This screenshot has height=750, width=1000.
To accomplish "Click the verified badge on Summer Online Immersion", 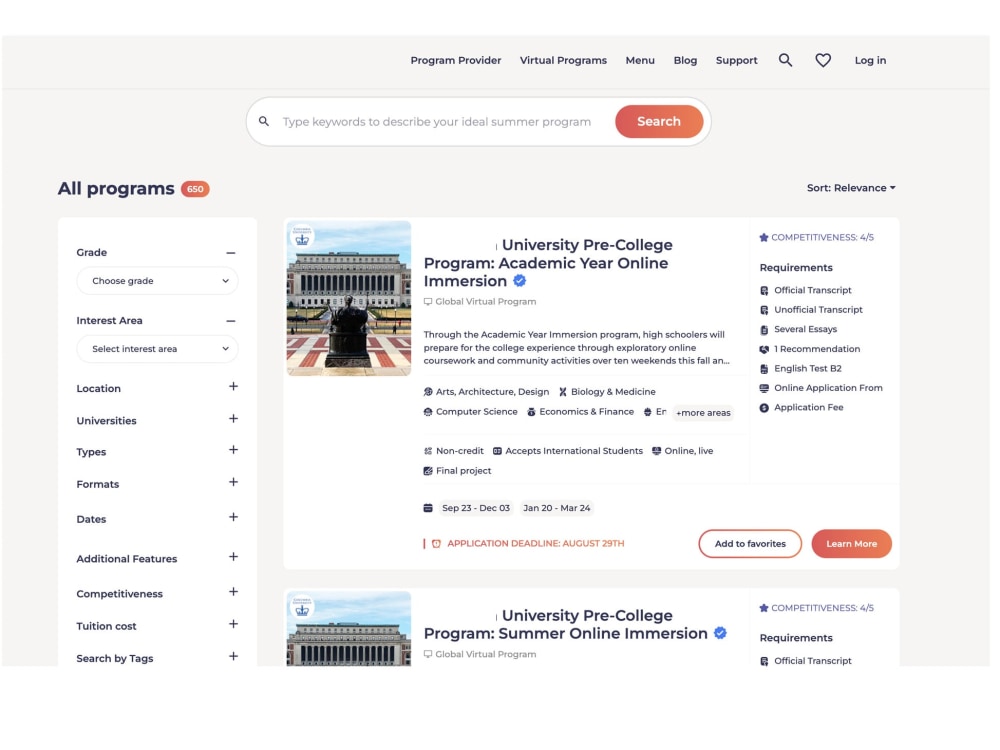I will 720,633.
